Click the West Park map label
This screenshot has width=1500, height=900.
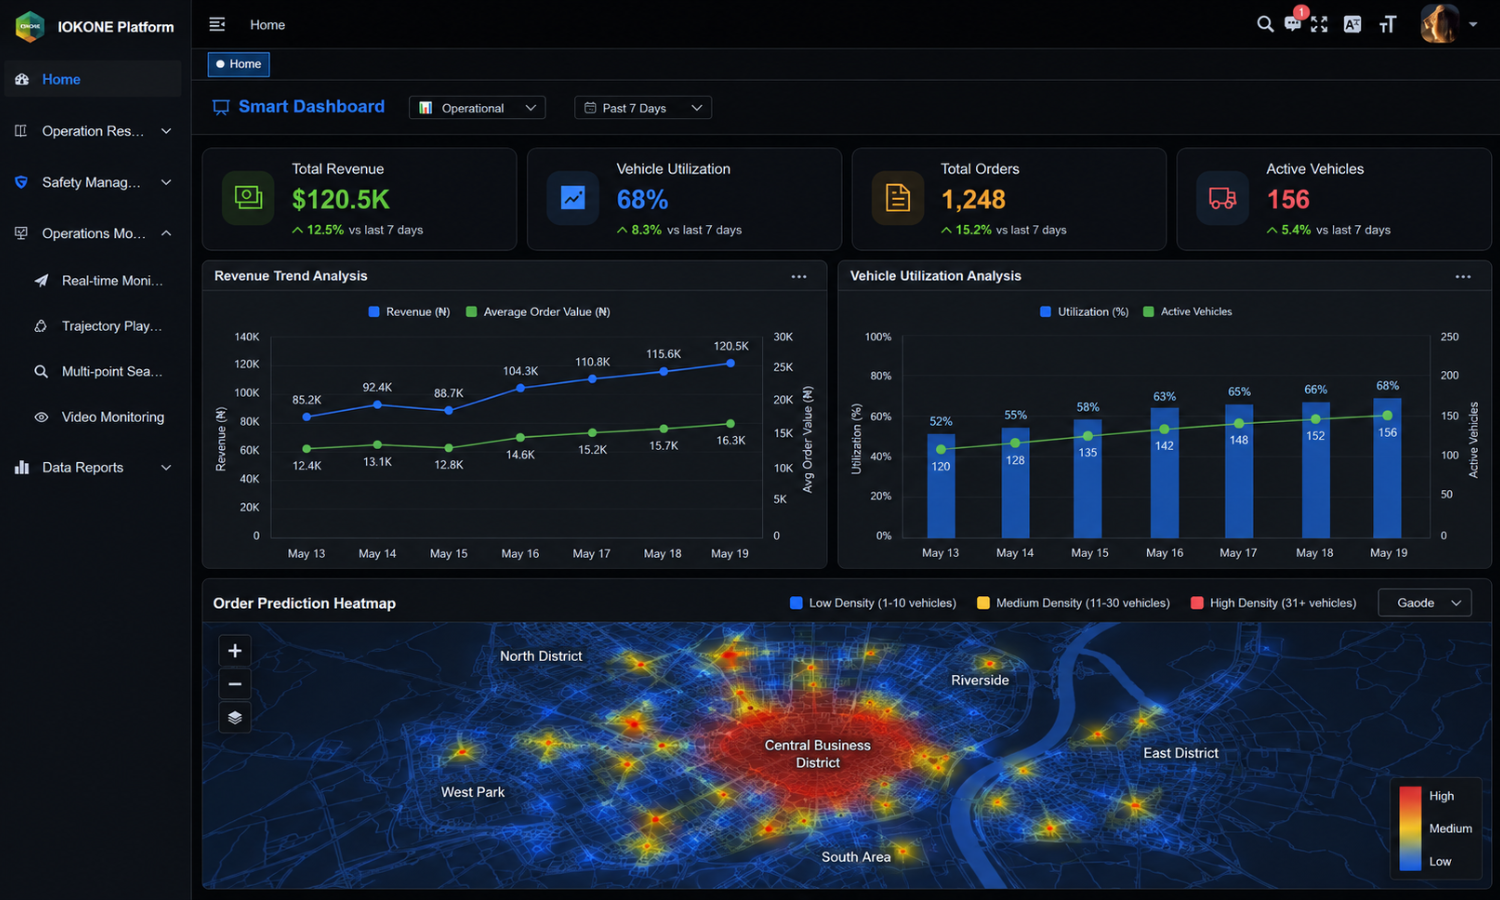473,792
